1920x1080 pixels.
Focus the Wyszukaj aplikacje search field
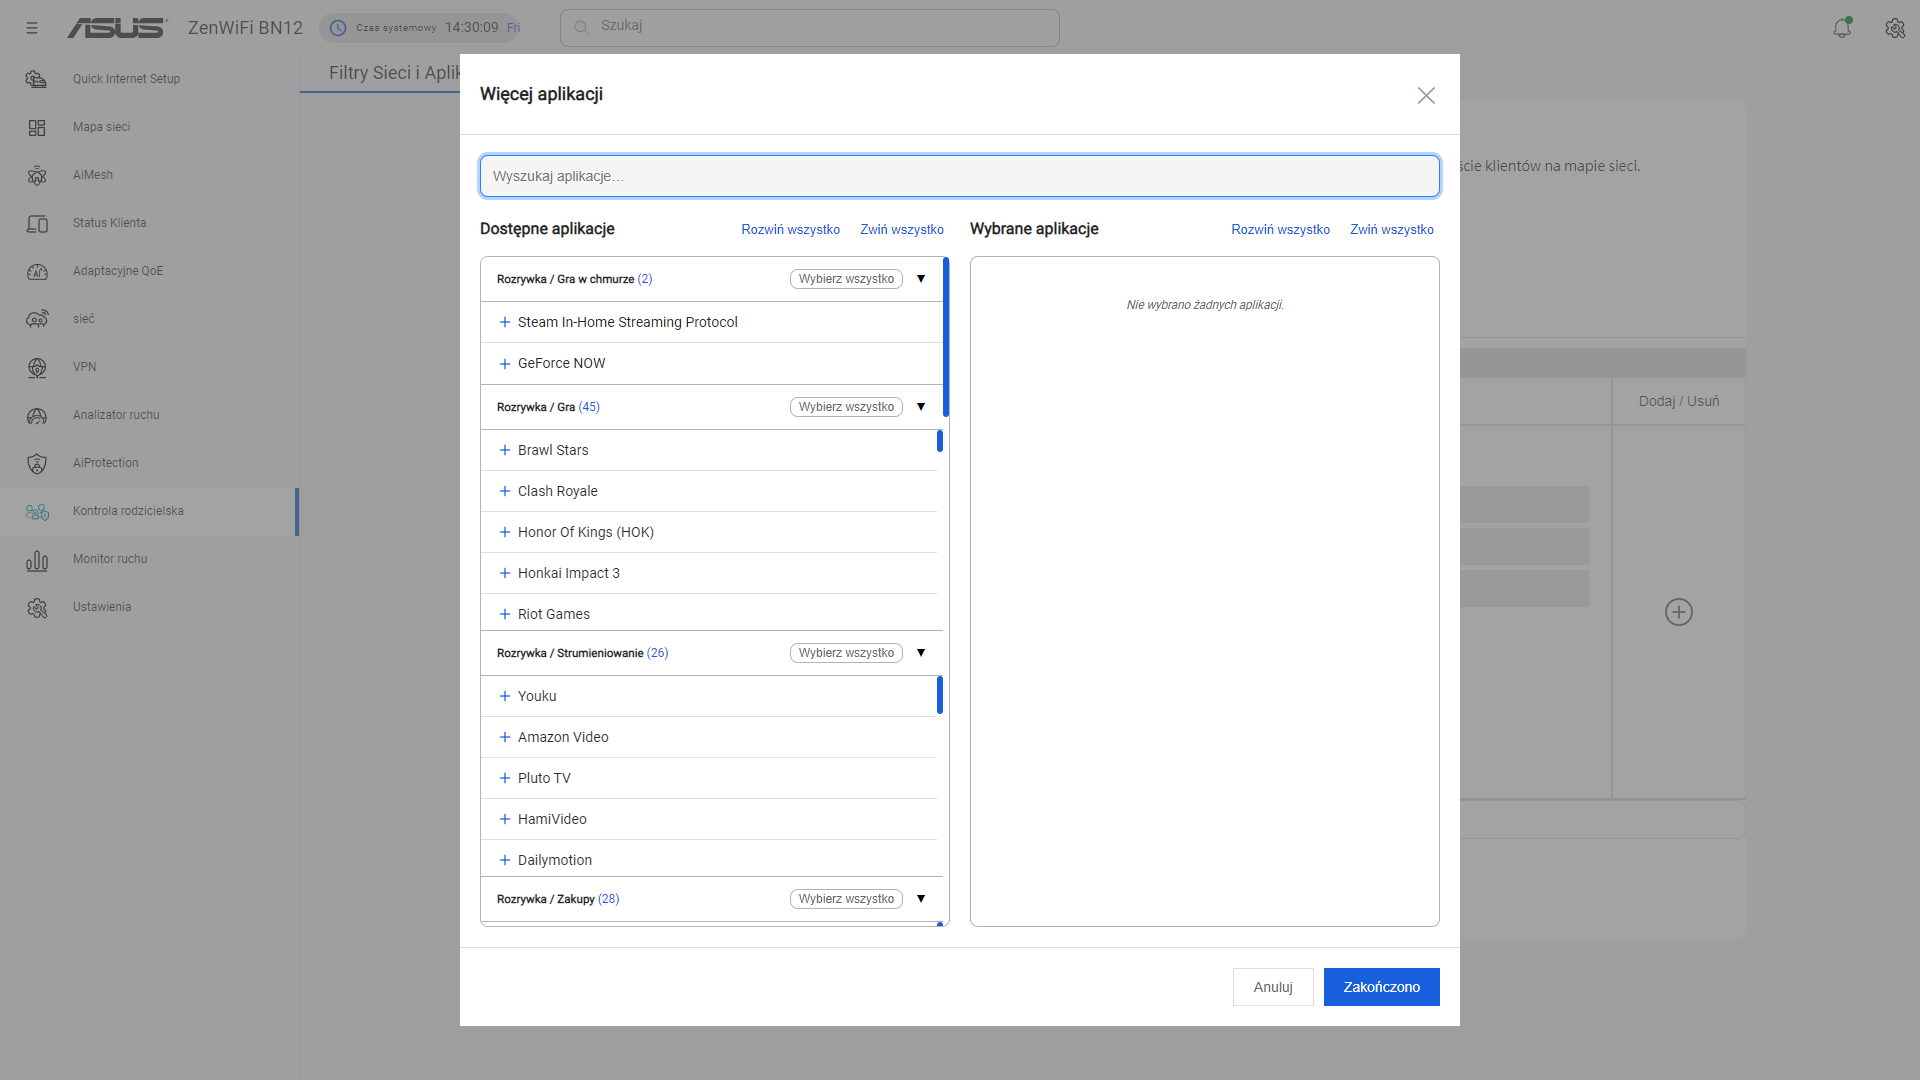pyautogui.click(x=960, y=176)
